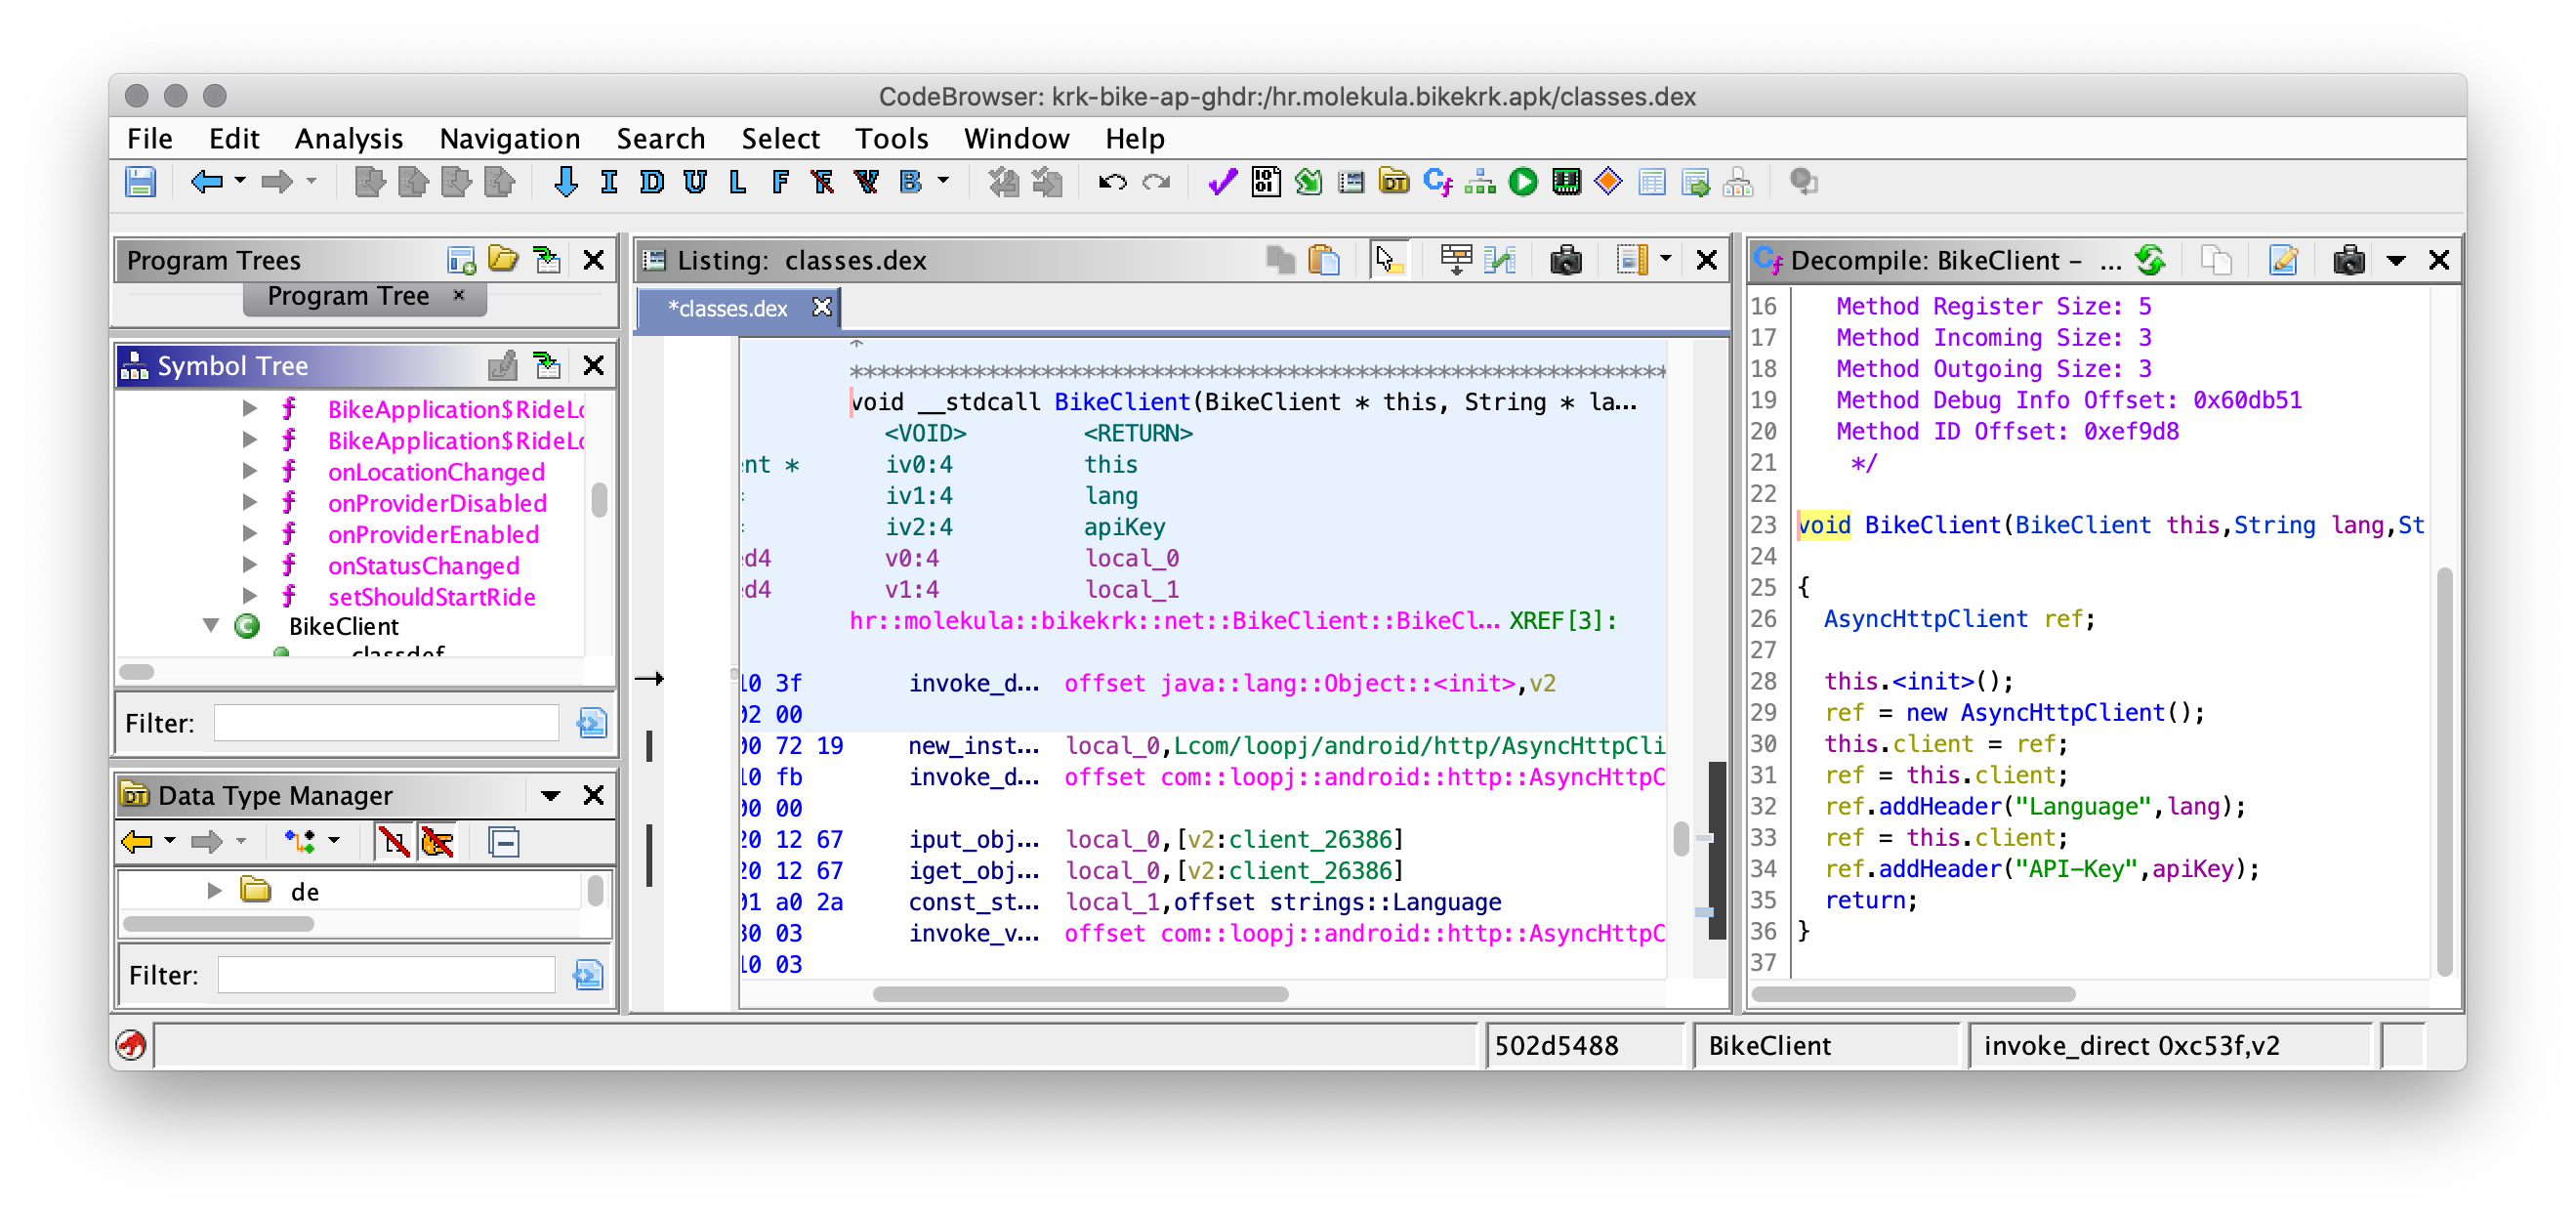Click the Decompile edit pencil note icon
Viewport: 2576px width, 1215px height.
coord(2284,261)
